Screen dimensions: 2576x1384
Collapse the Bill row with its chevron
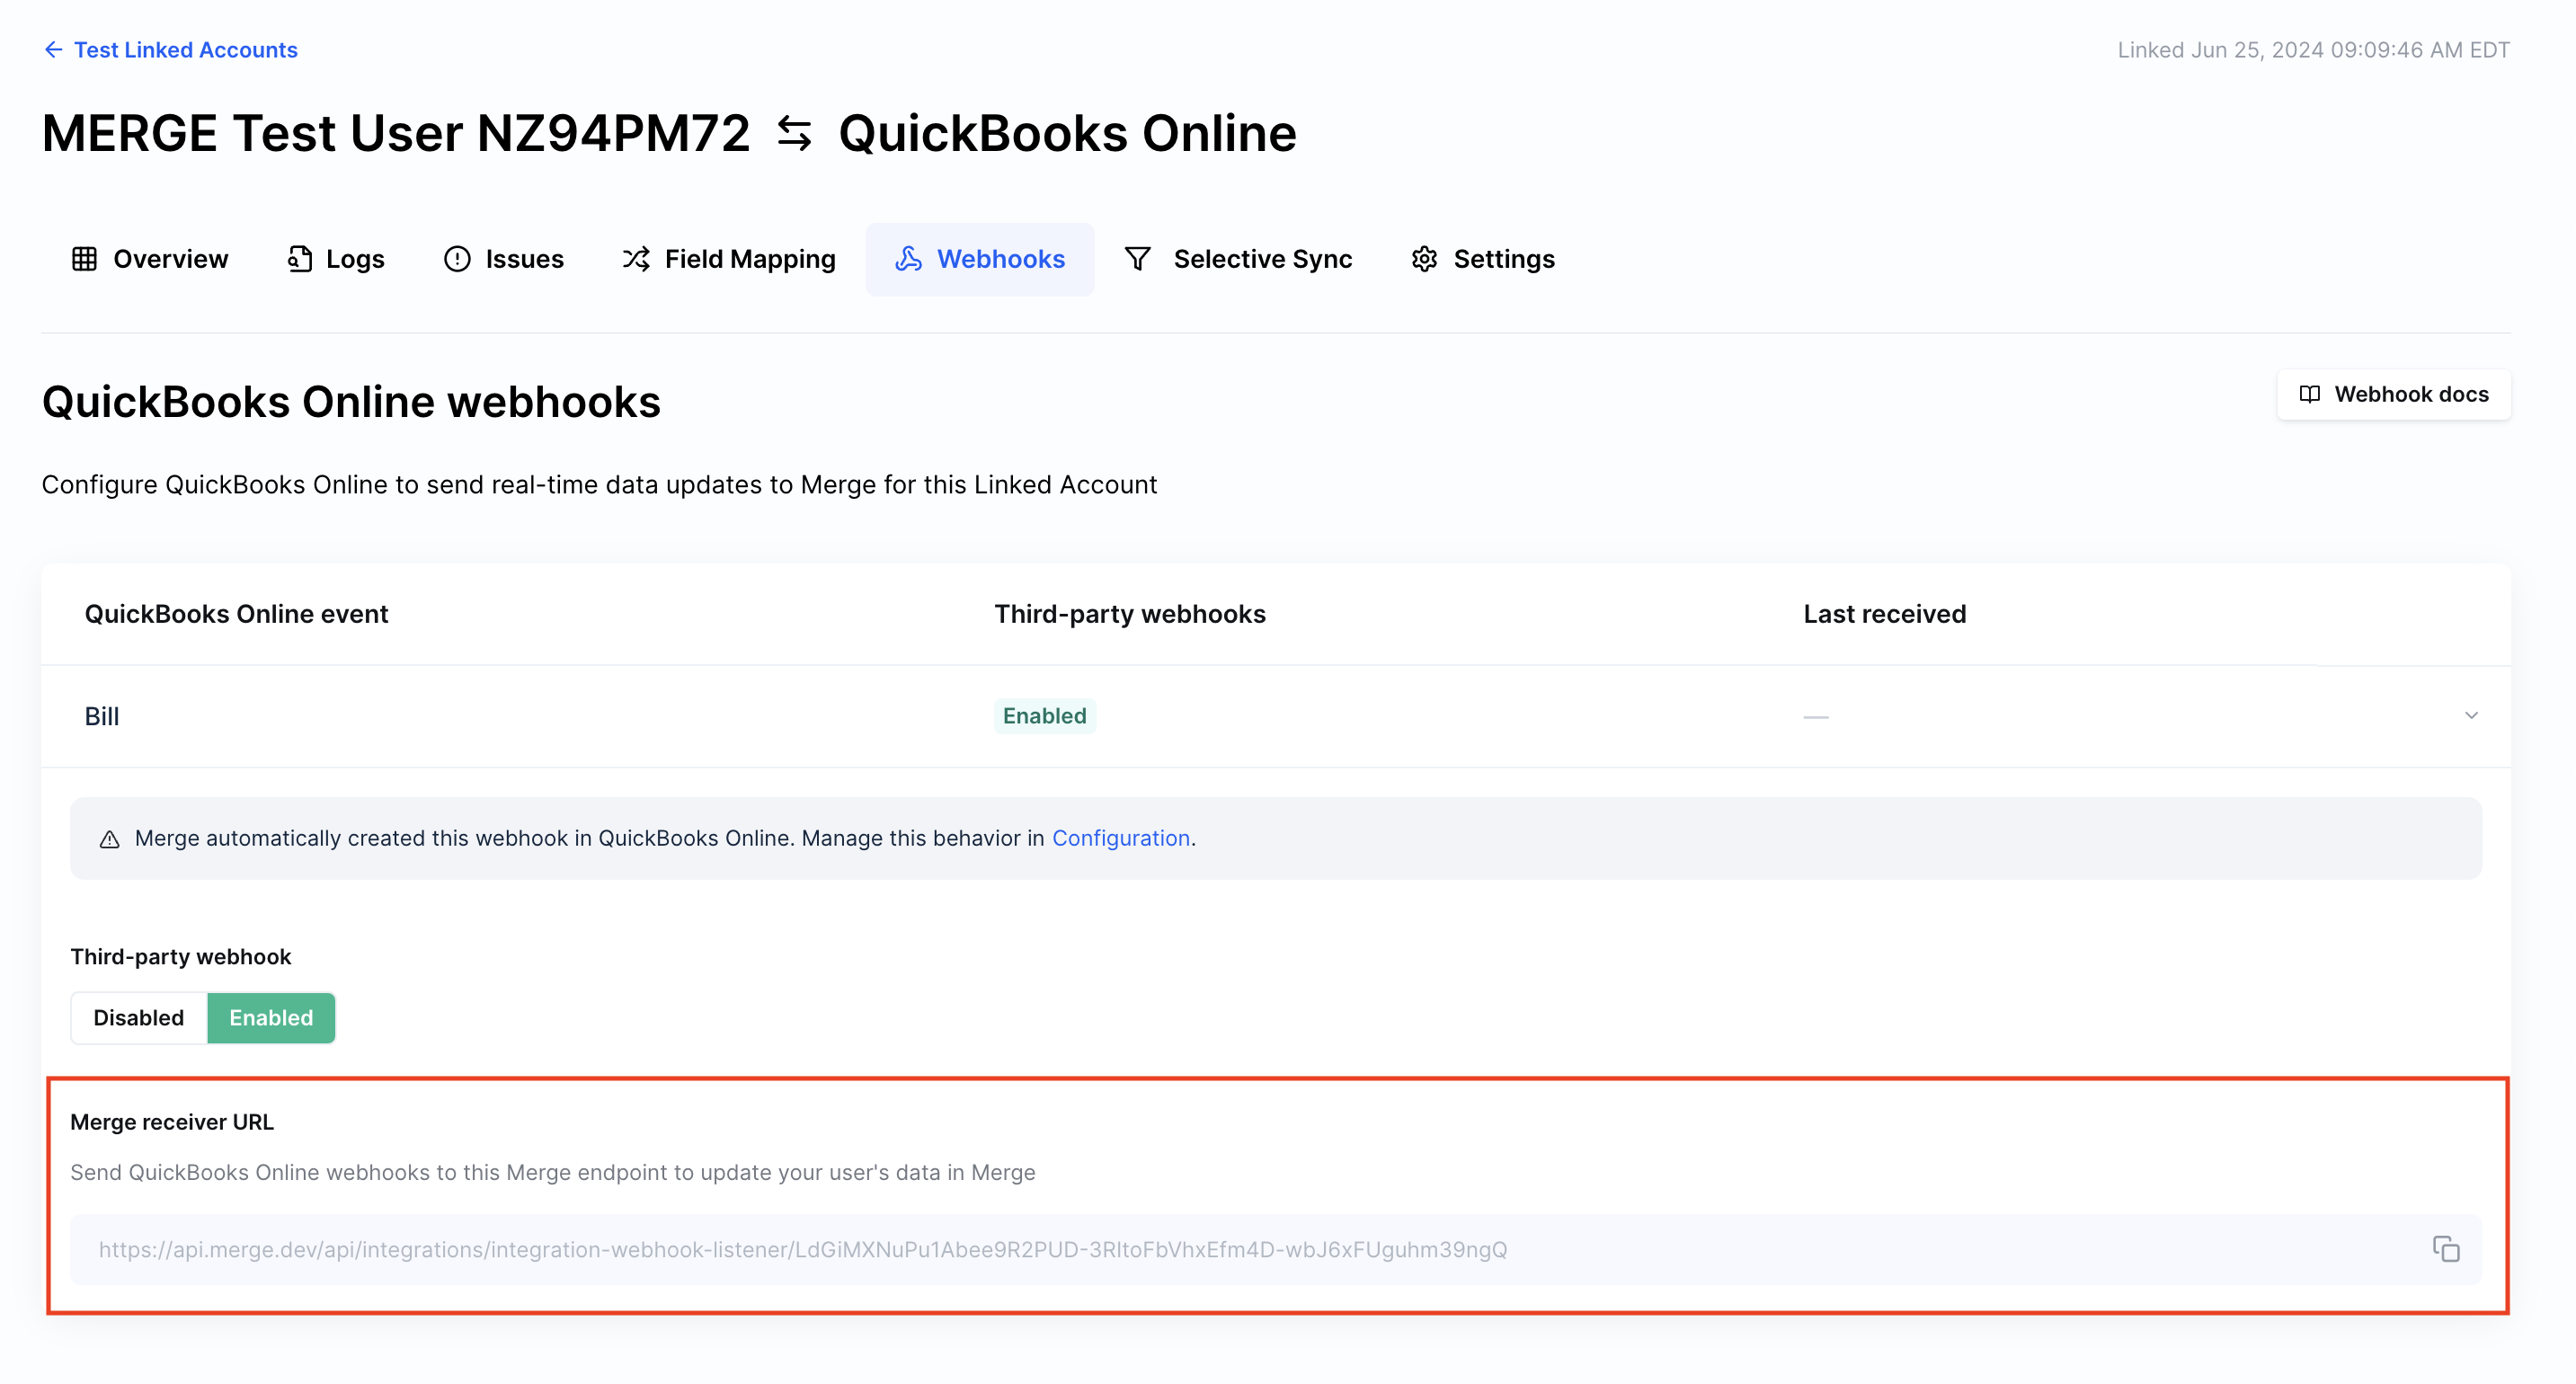[x=2471, y=716]
